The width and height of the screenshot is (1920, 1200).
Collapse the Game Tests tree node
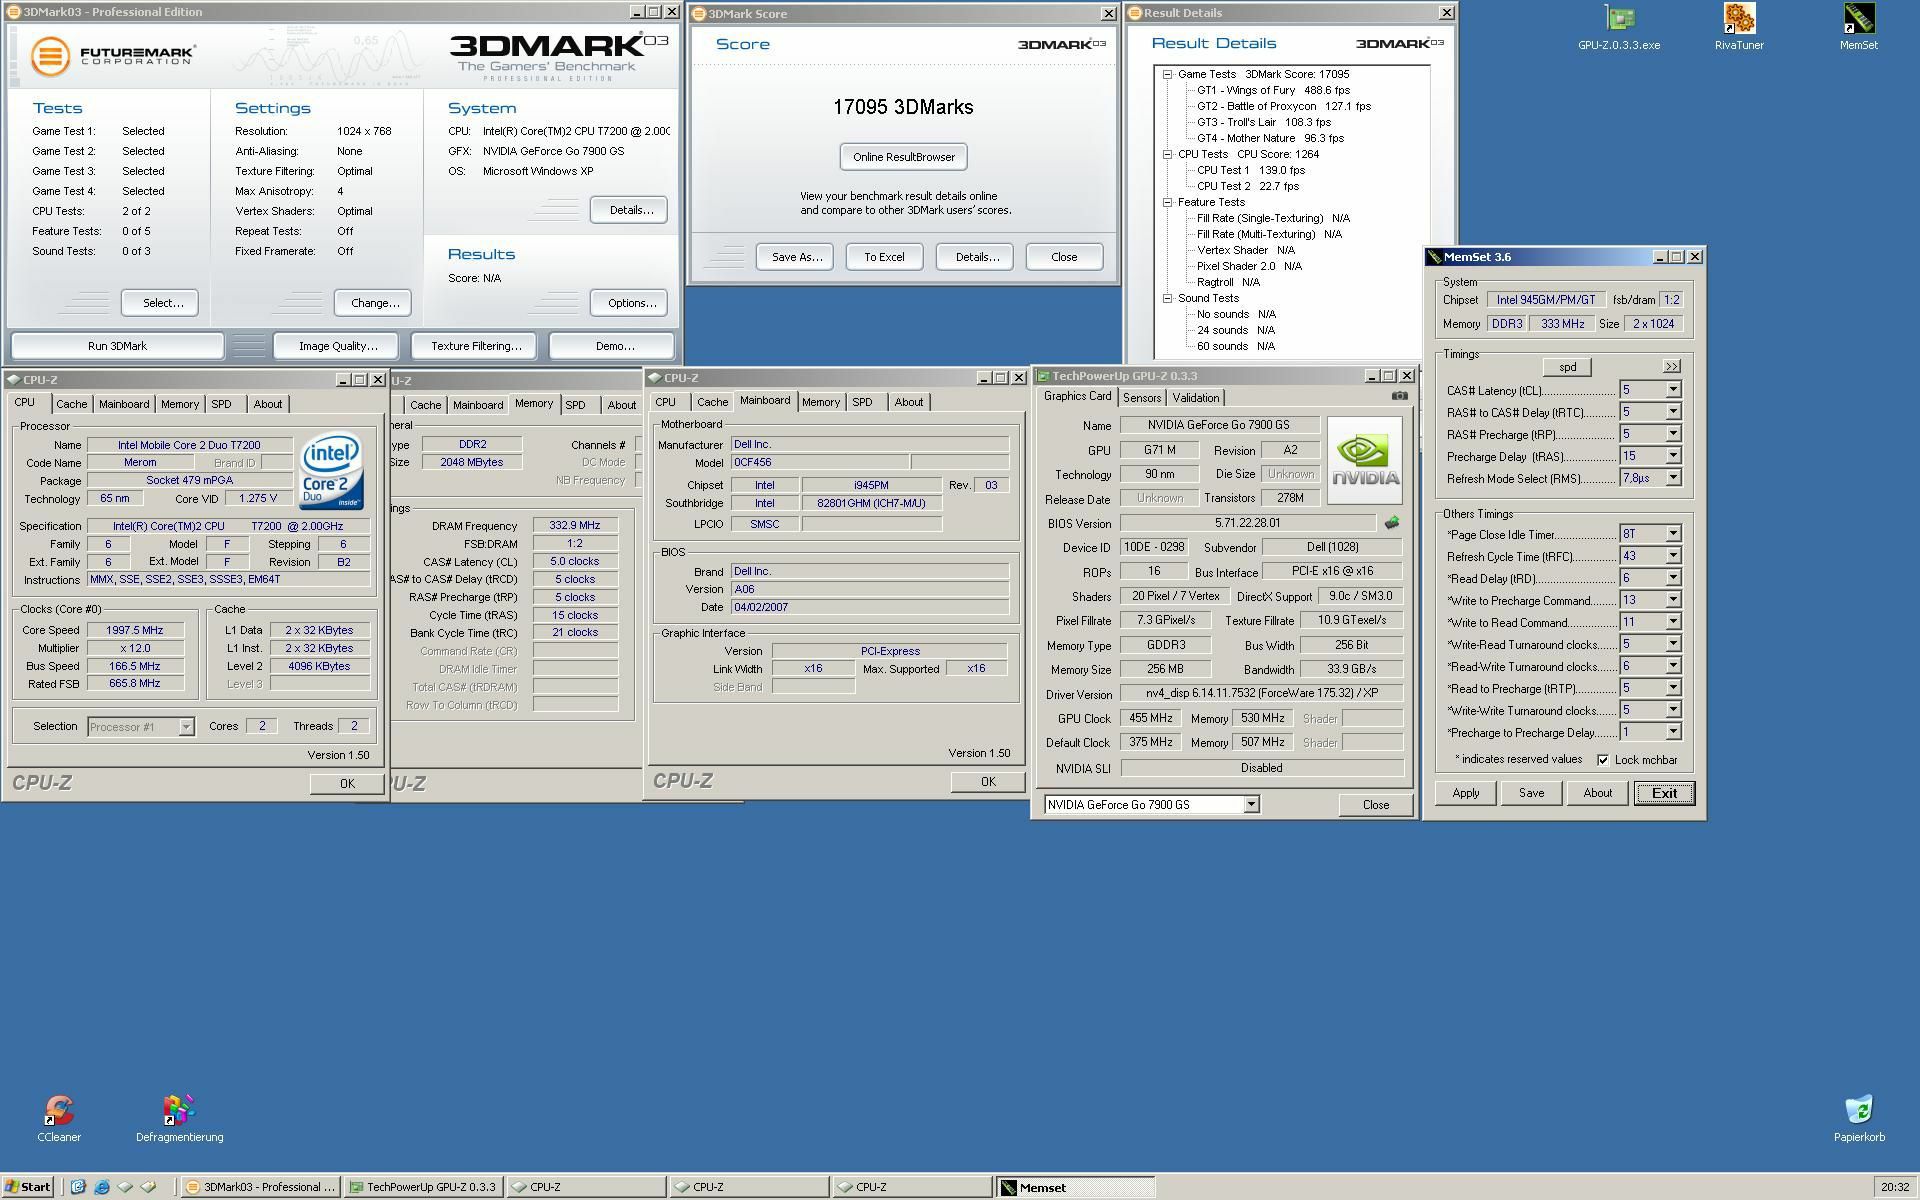click(1167, 74)
